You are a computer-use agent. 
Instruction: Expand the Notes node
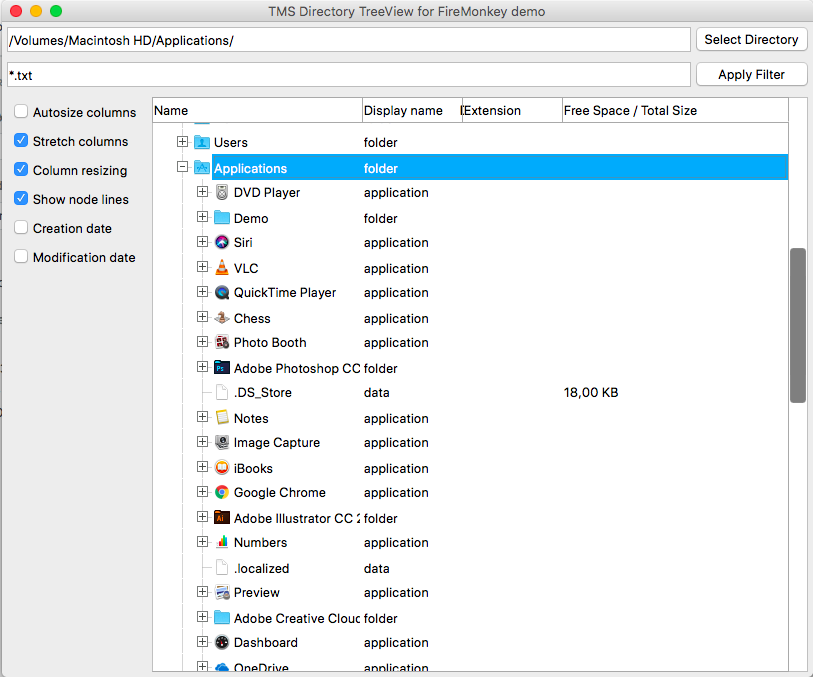click(202, 417)
